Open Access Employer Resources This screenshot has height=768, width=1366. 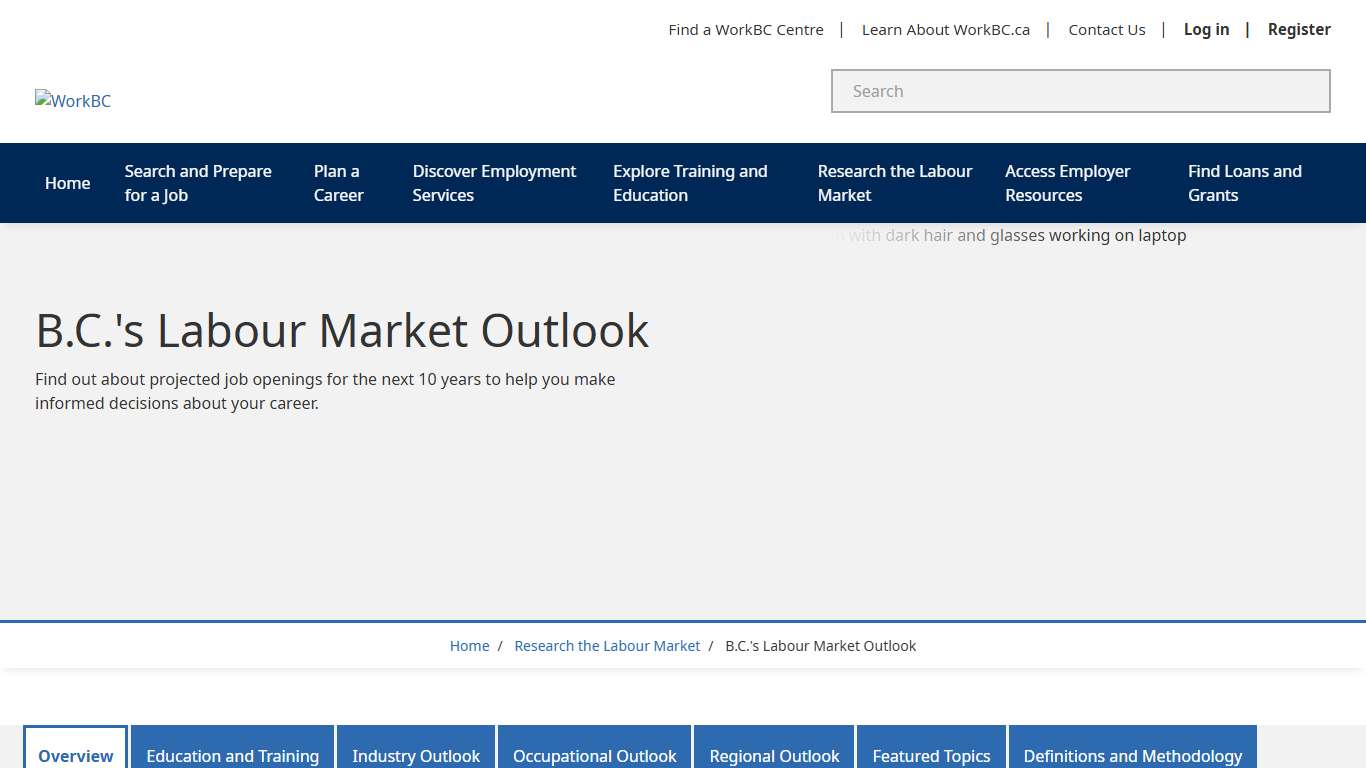(x=1068, y=183)
